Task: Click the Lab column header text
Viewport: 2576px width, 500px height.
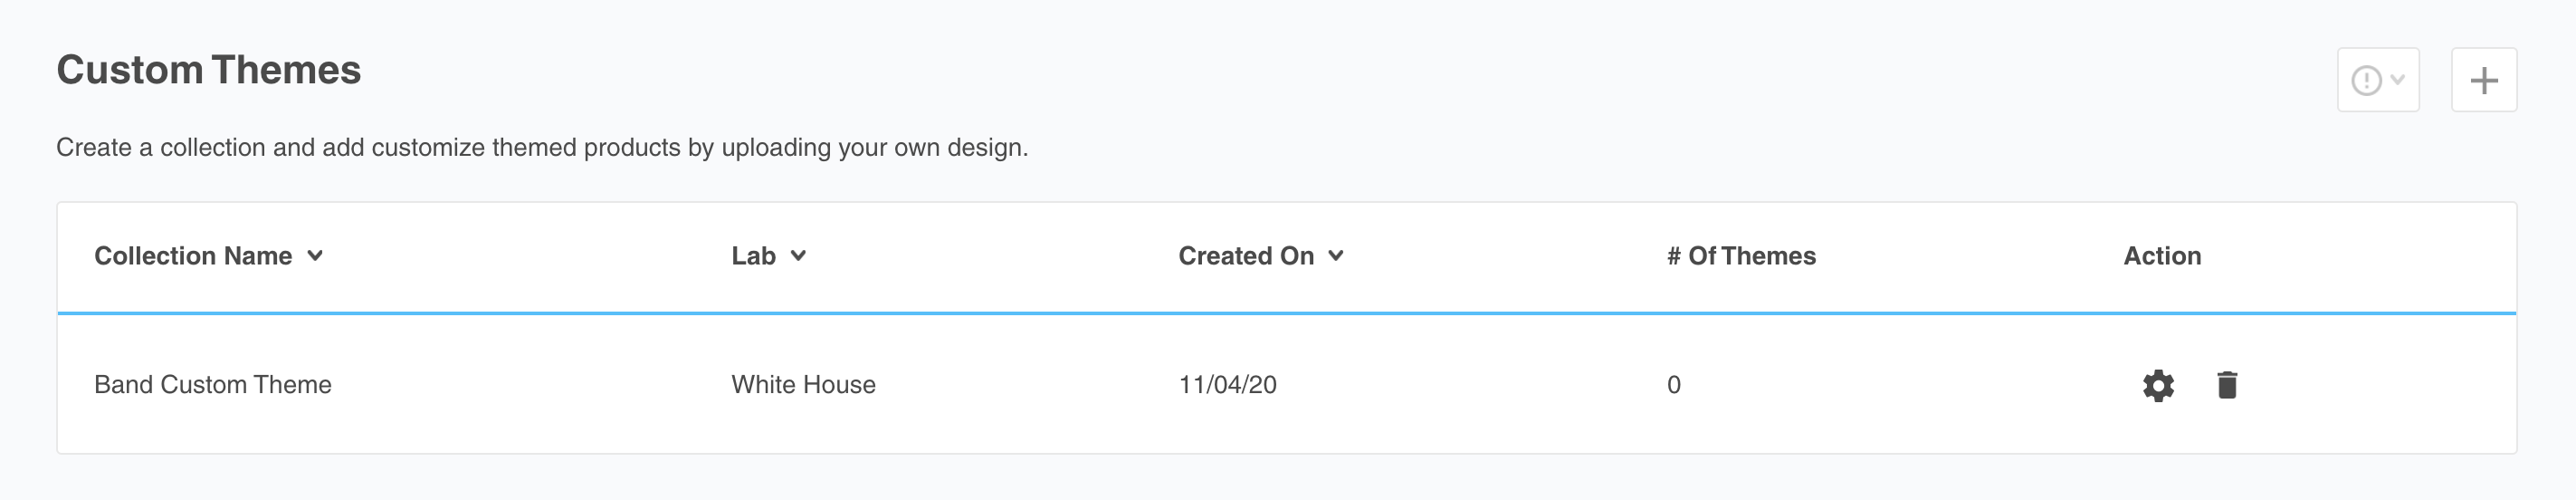Action: pos(753,256)
